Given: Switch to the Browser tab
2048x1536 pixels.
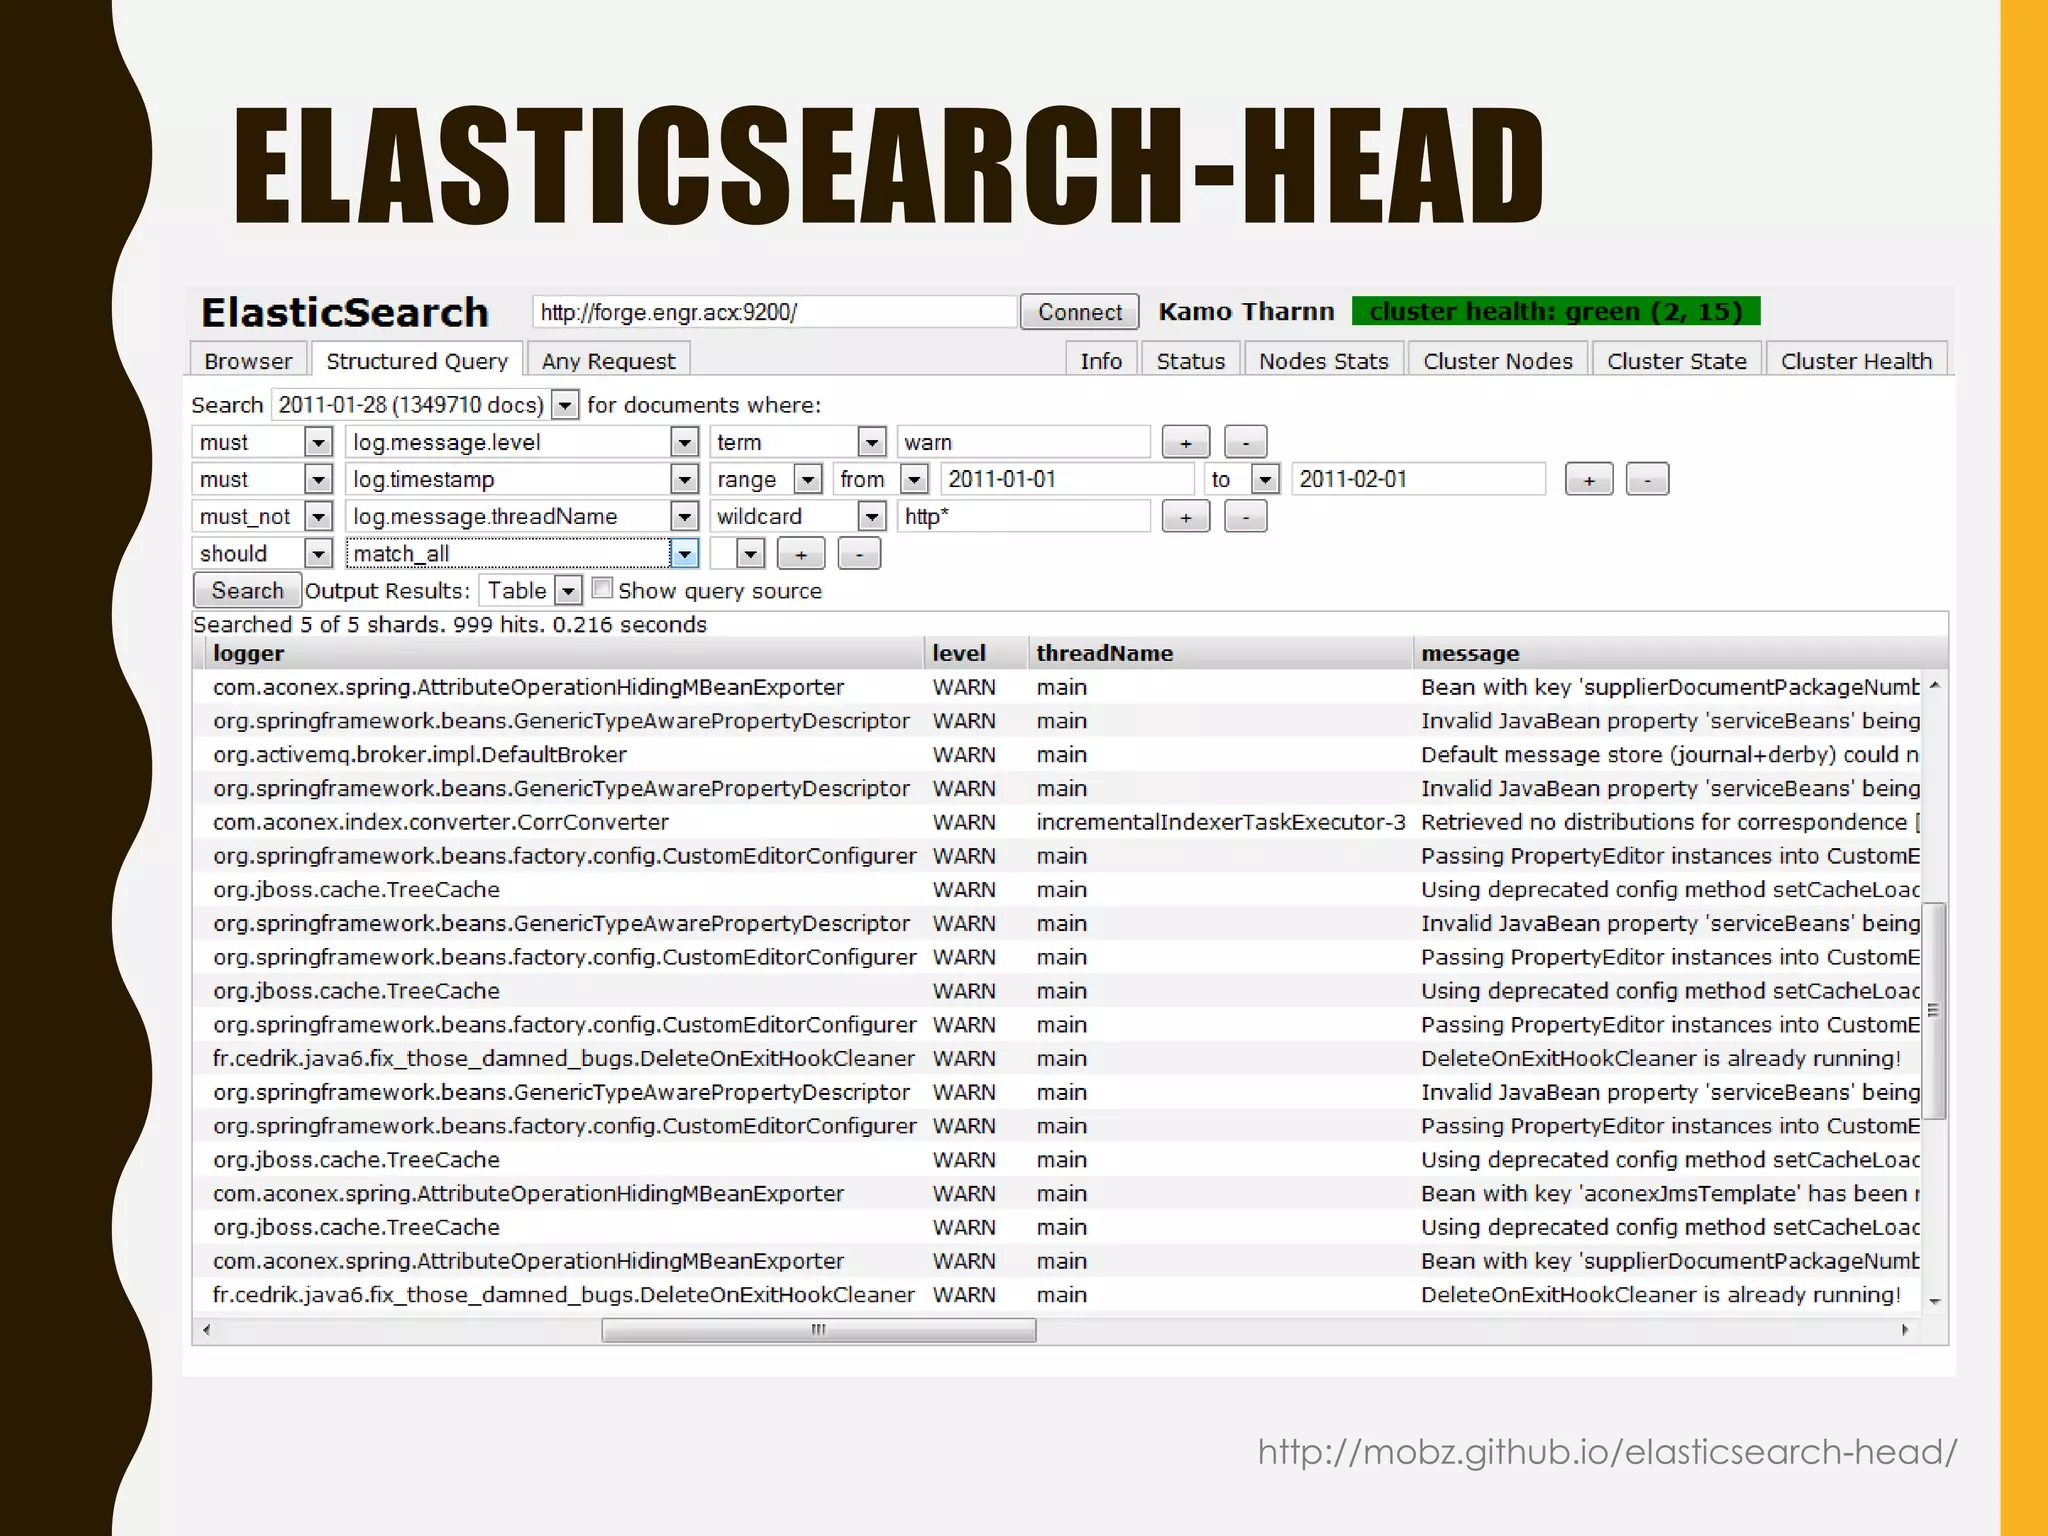Looking at the screenshot, I should [x=248, y=360].
